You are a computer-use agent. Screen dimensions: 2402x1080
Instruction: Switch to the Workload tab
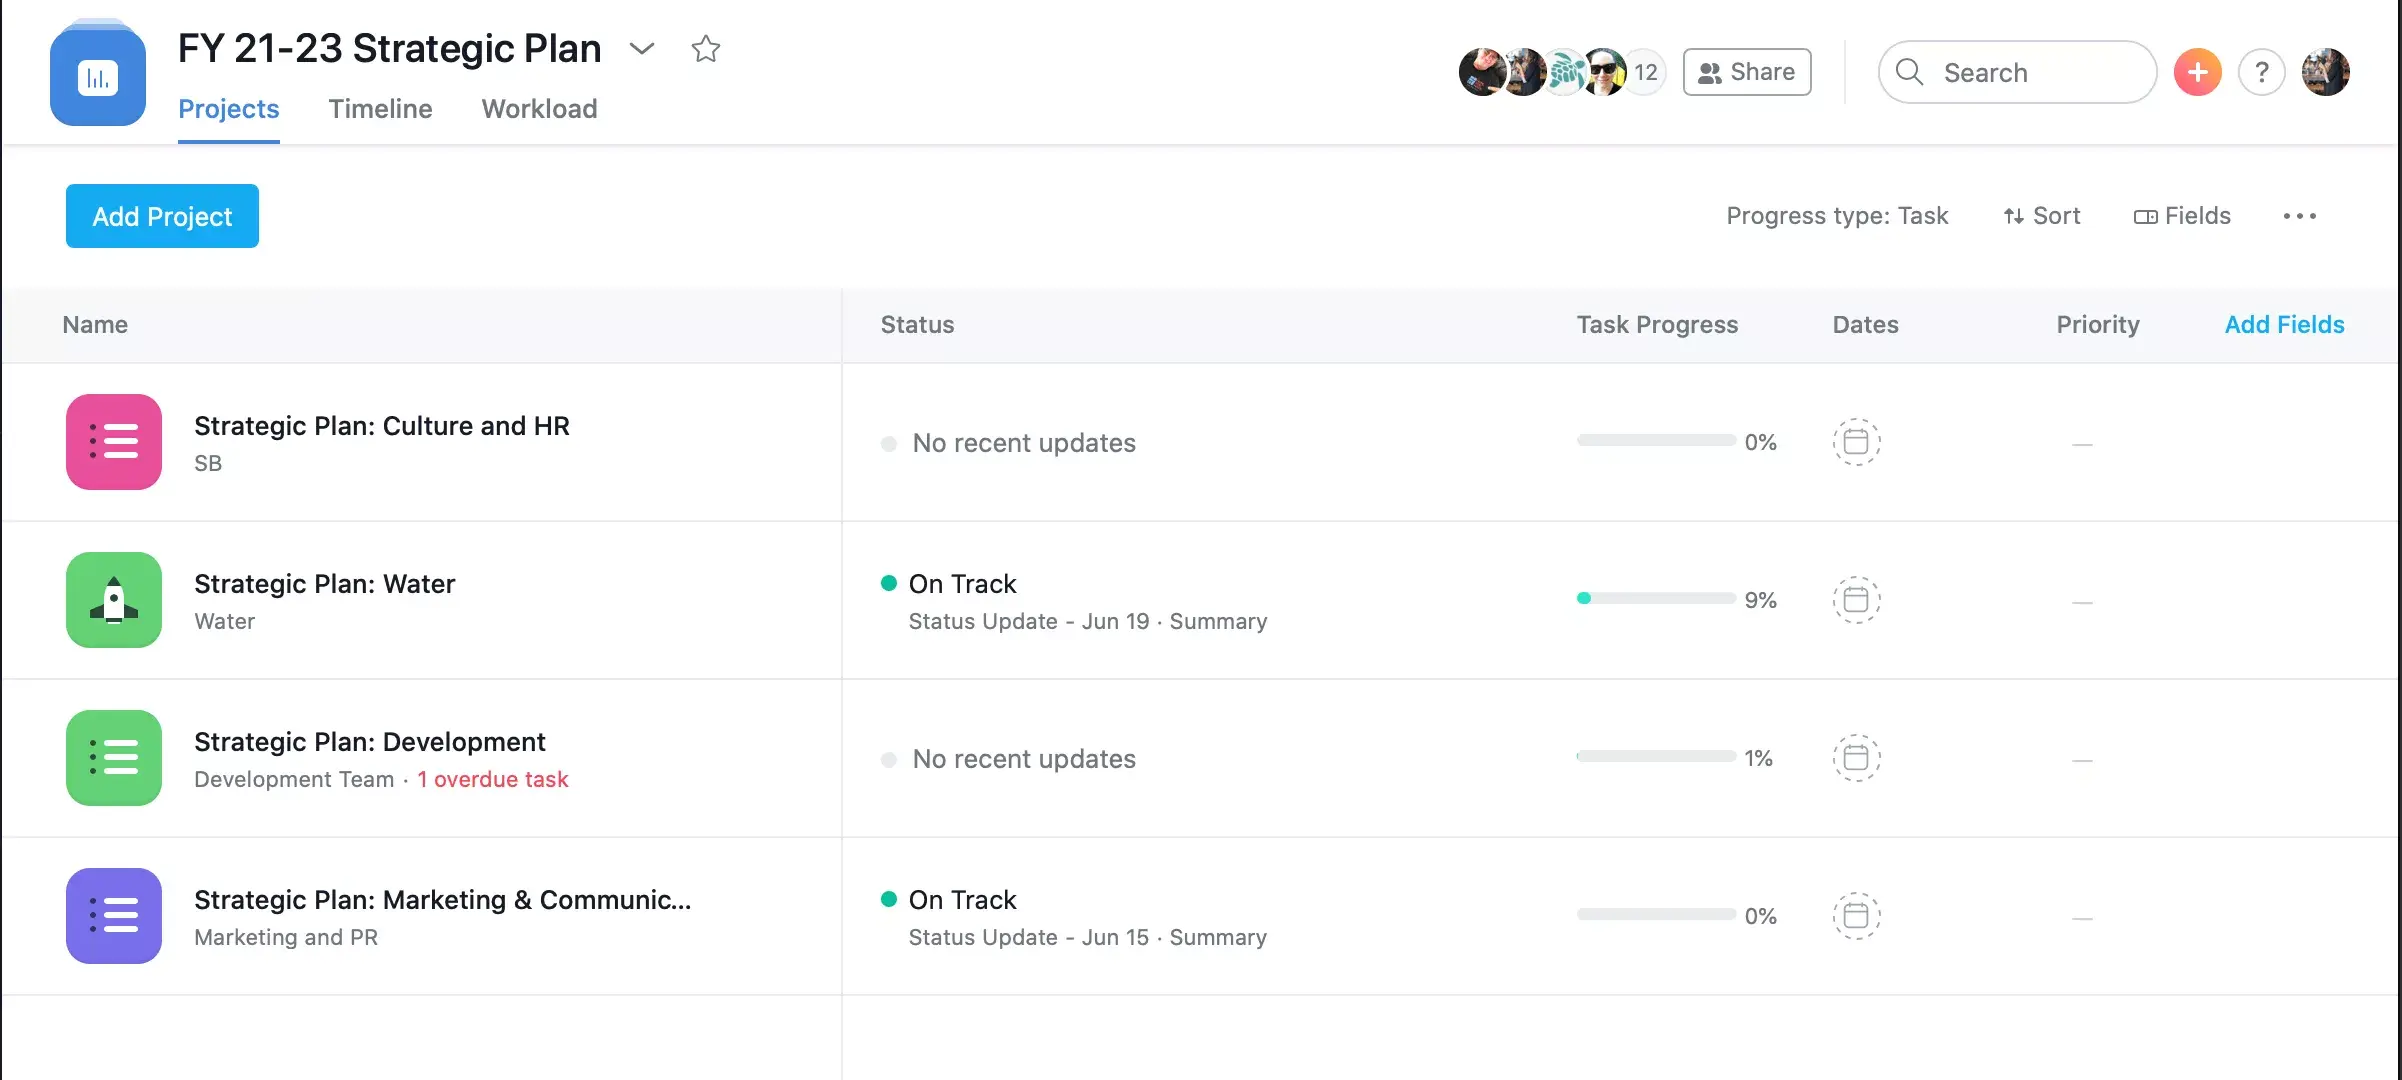pos(539,109)
